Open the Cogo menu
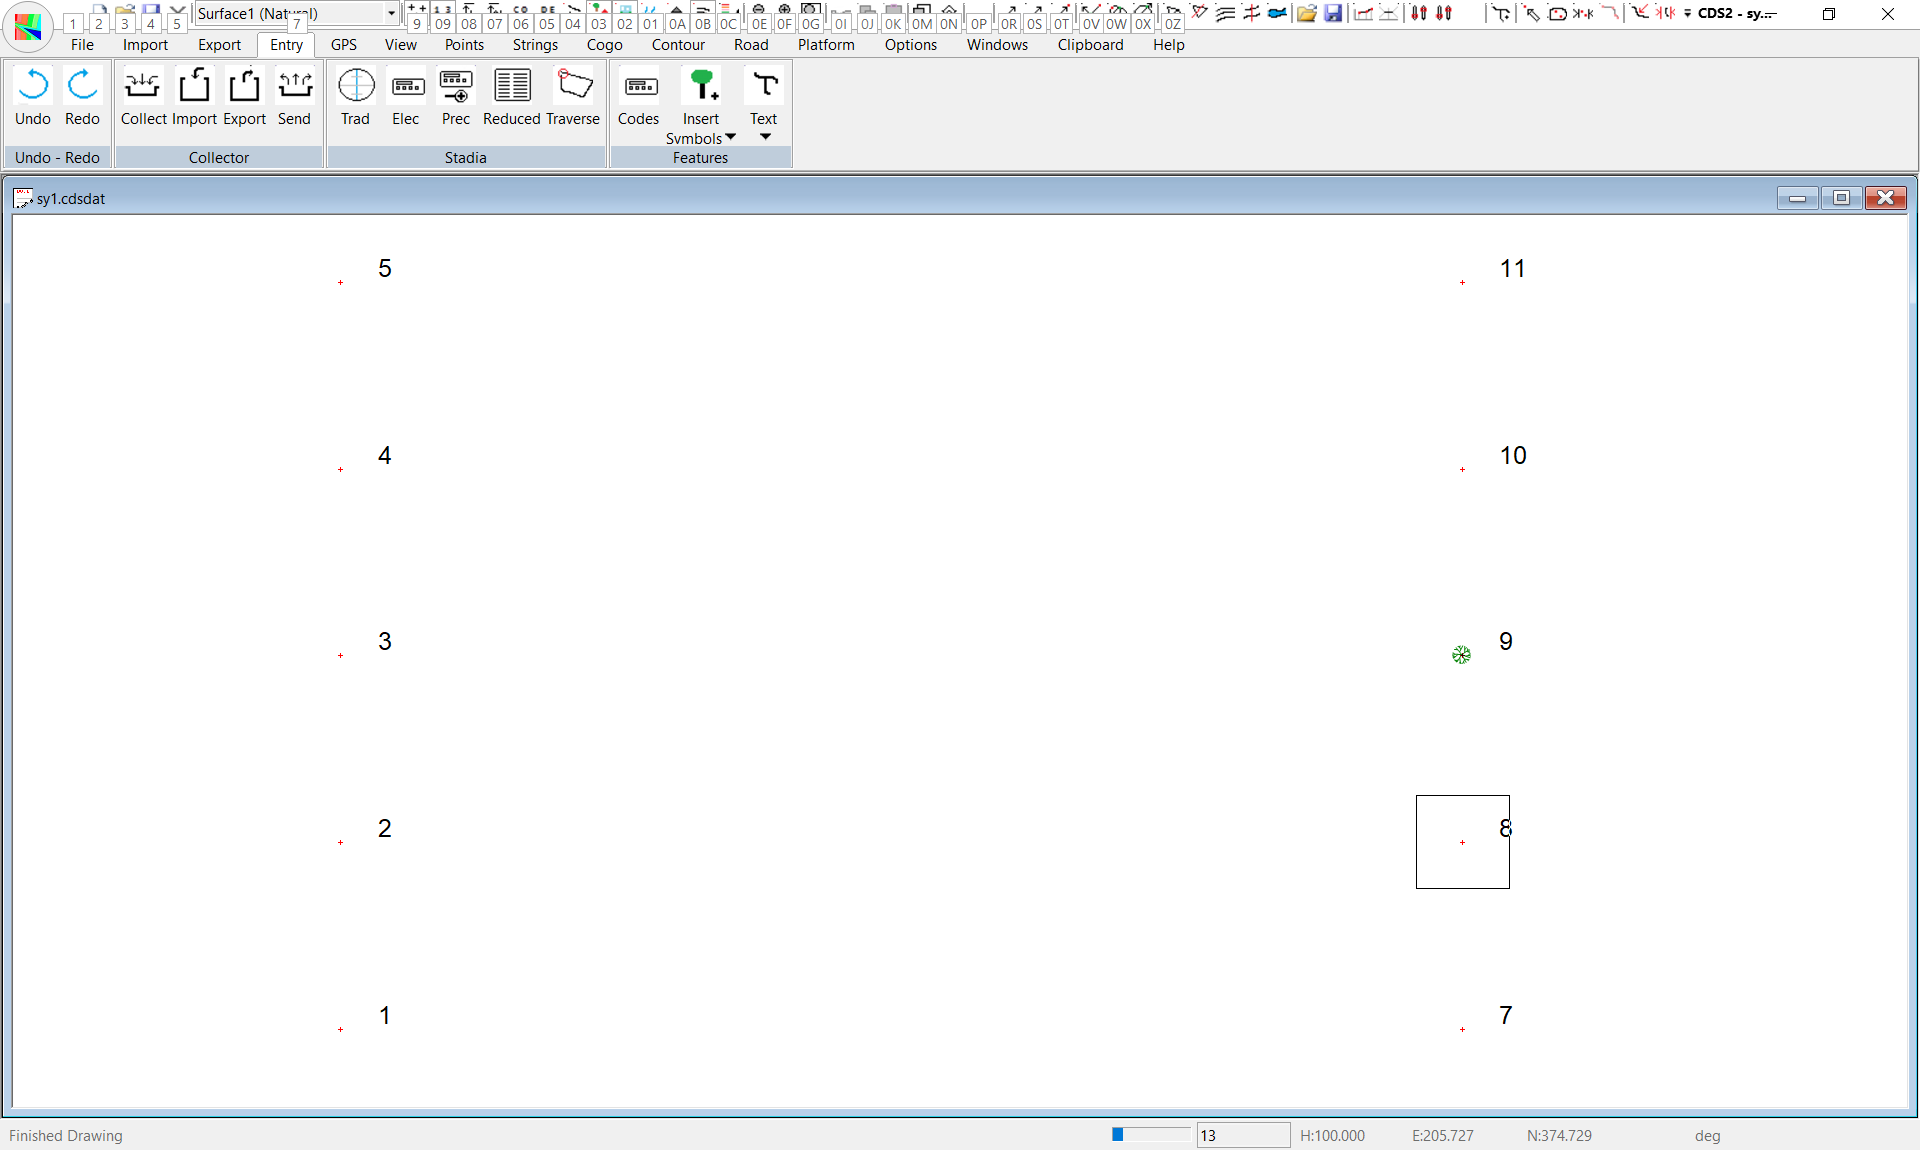The width and height of the screenshot is (1920, 1150). (604, 45)
